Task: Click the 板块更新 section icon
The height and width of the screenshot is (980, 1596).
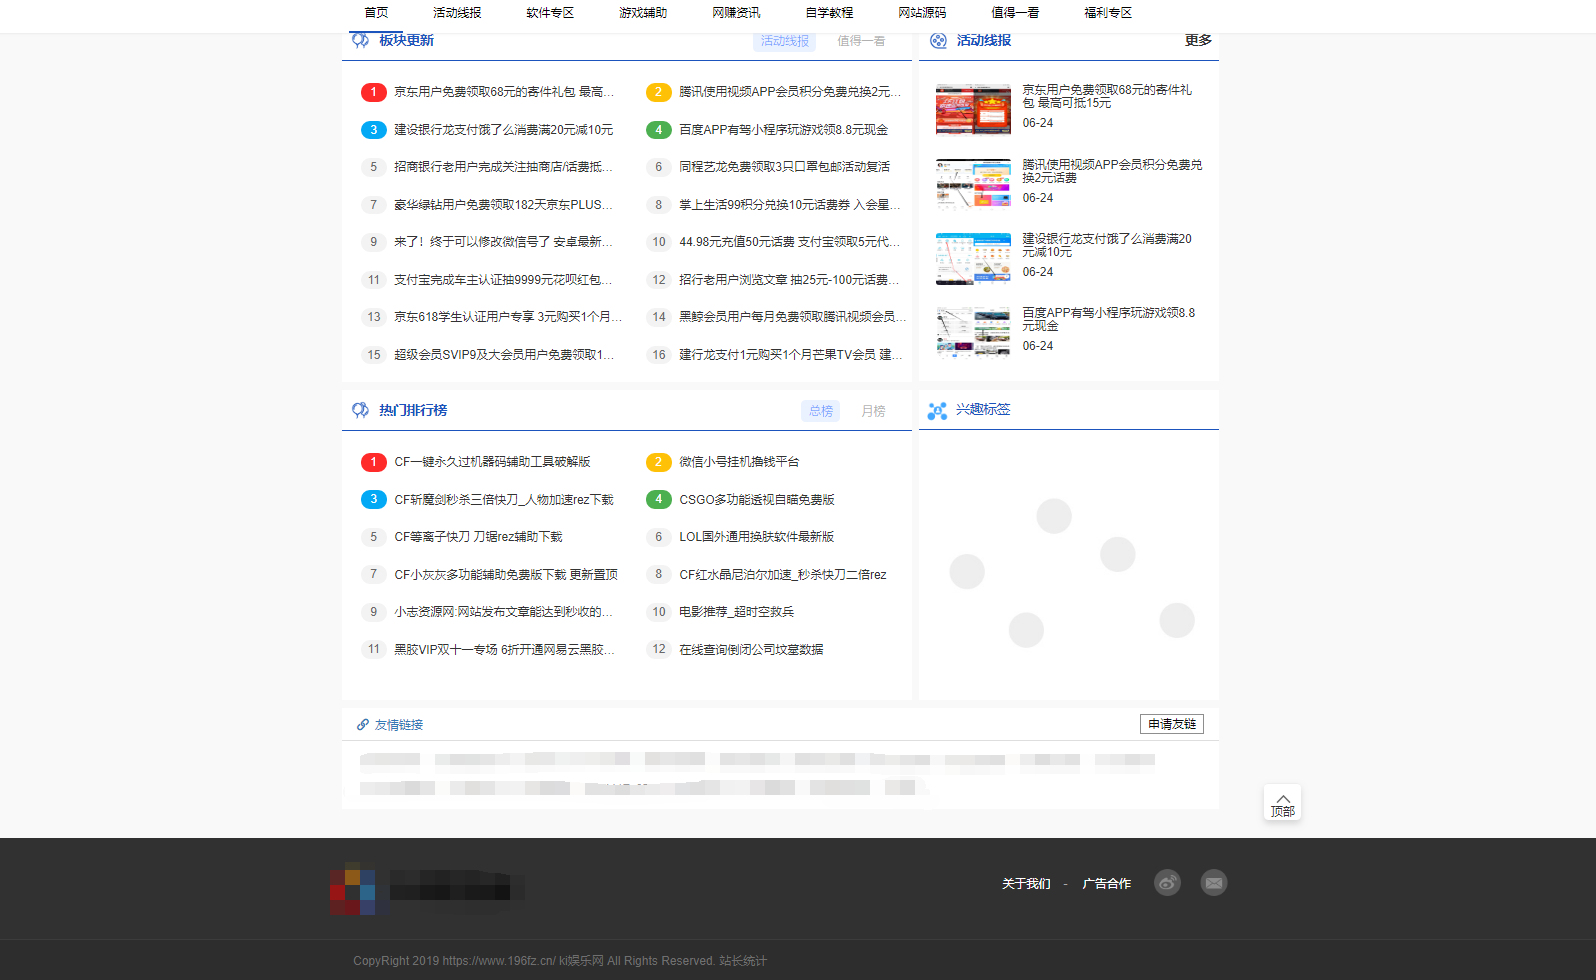Action: point(360,39)
